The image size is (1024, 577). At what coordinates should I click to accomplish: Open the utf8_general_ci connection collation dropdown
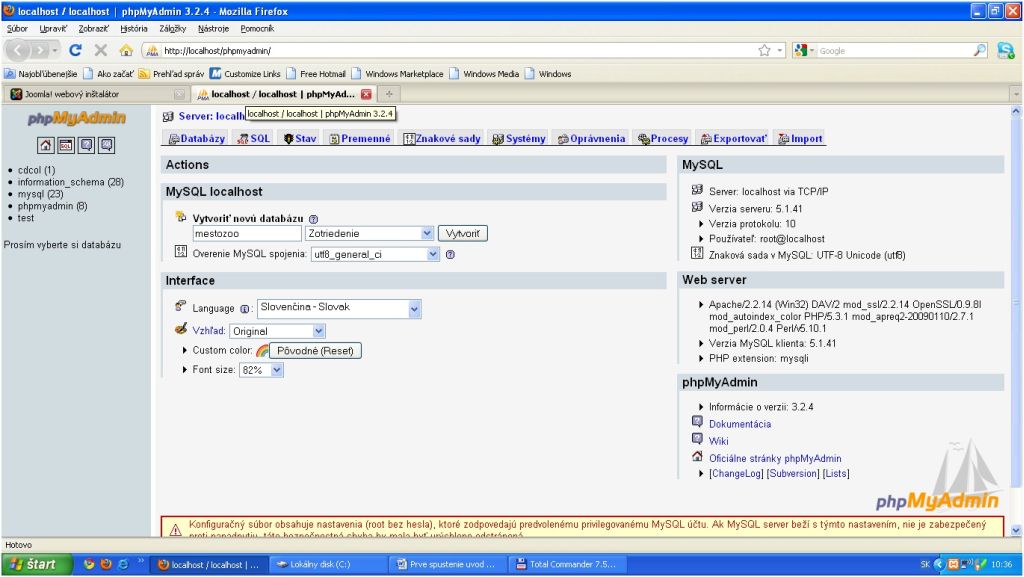tap(375, 255)
